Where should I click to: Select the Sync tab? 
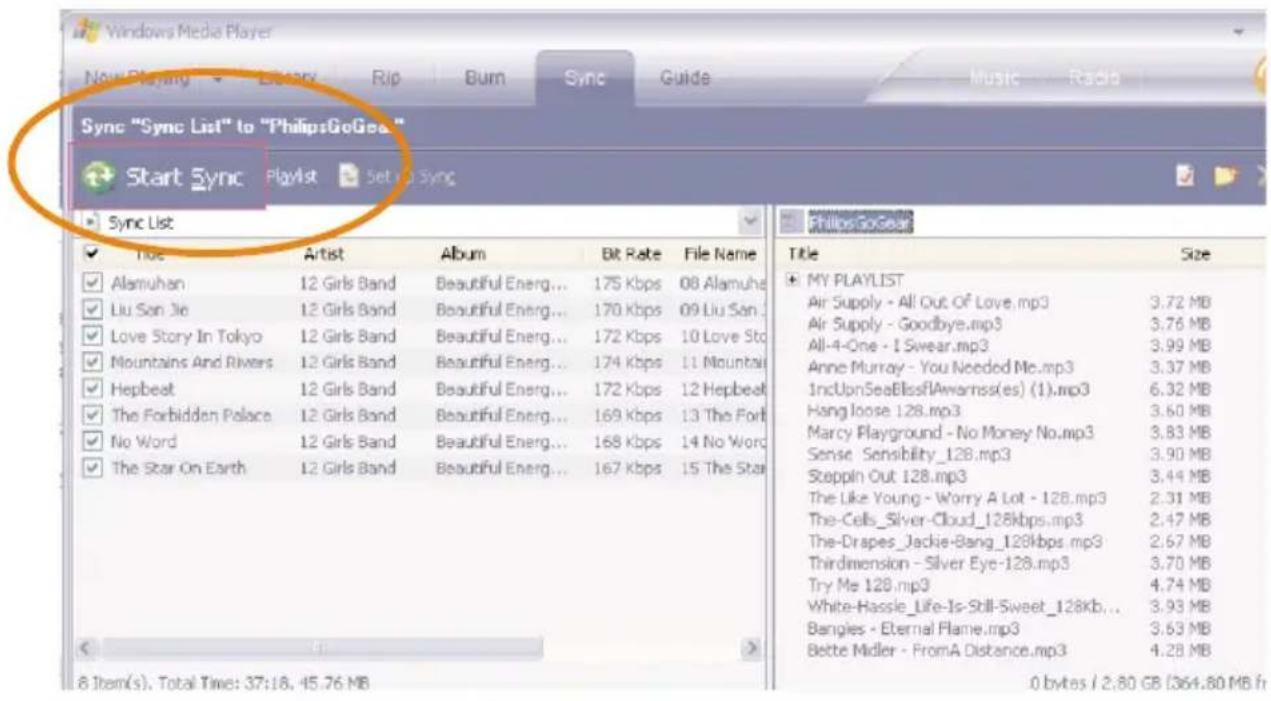585,78
